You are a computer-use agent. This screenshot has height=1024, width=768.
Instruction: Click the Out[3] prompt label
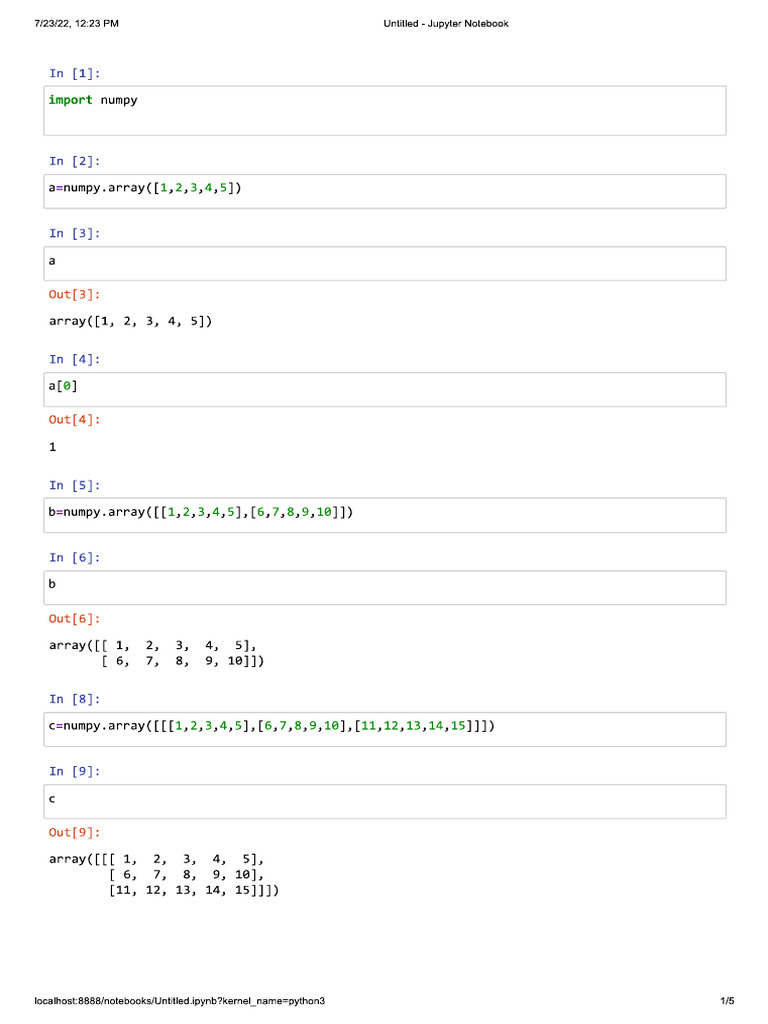pos(75,295)
